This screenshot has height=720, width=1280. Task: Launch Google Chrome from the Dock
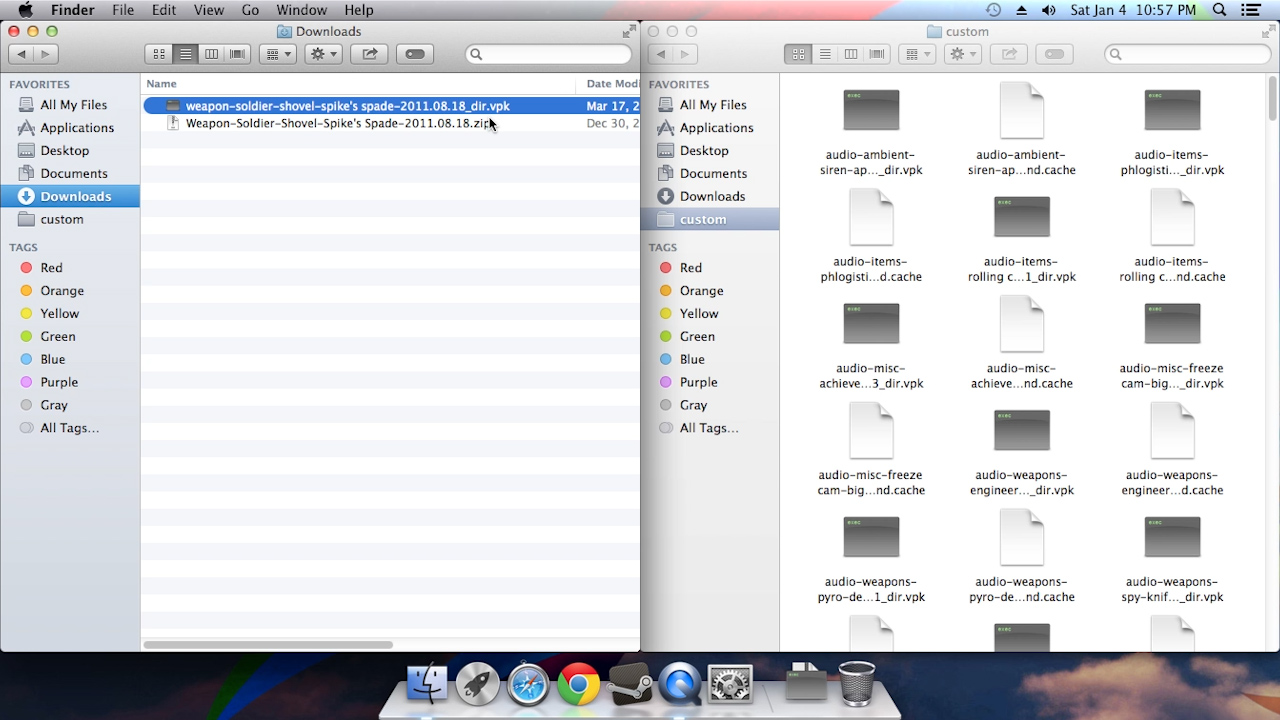(x=578, y=685)
